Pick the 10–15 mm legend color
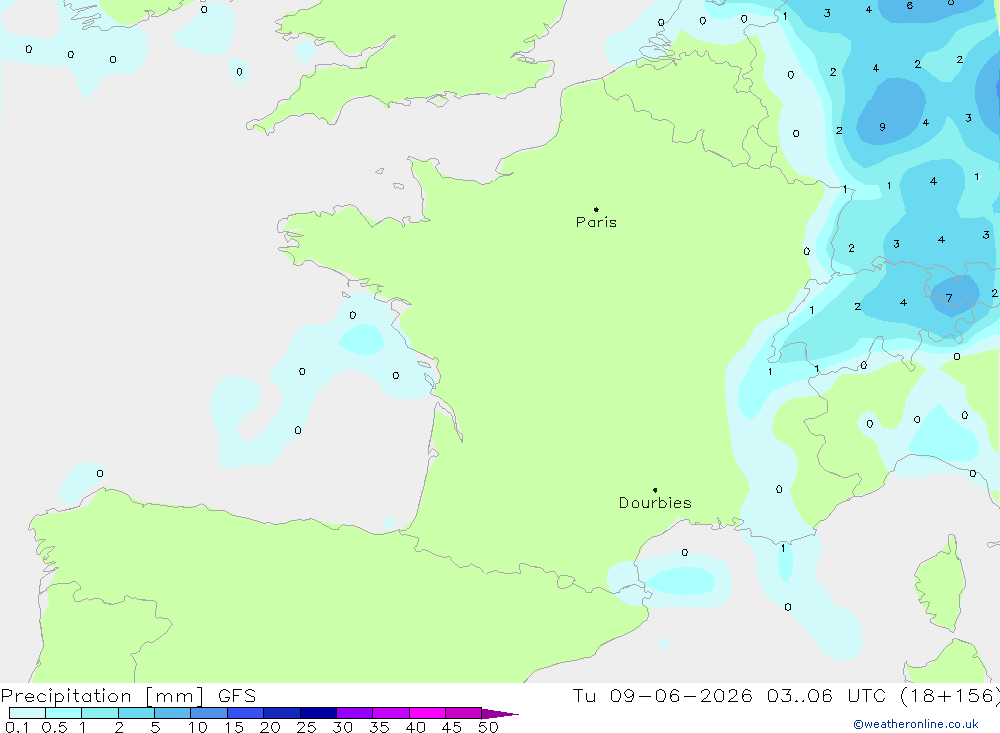 pos(209,713)
